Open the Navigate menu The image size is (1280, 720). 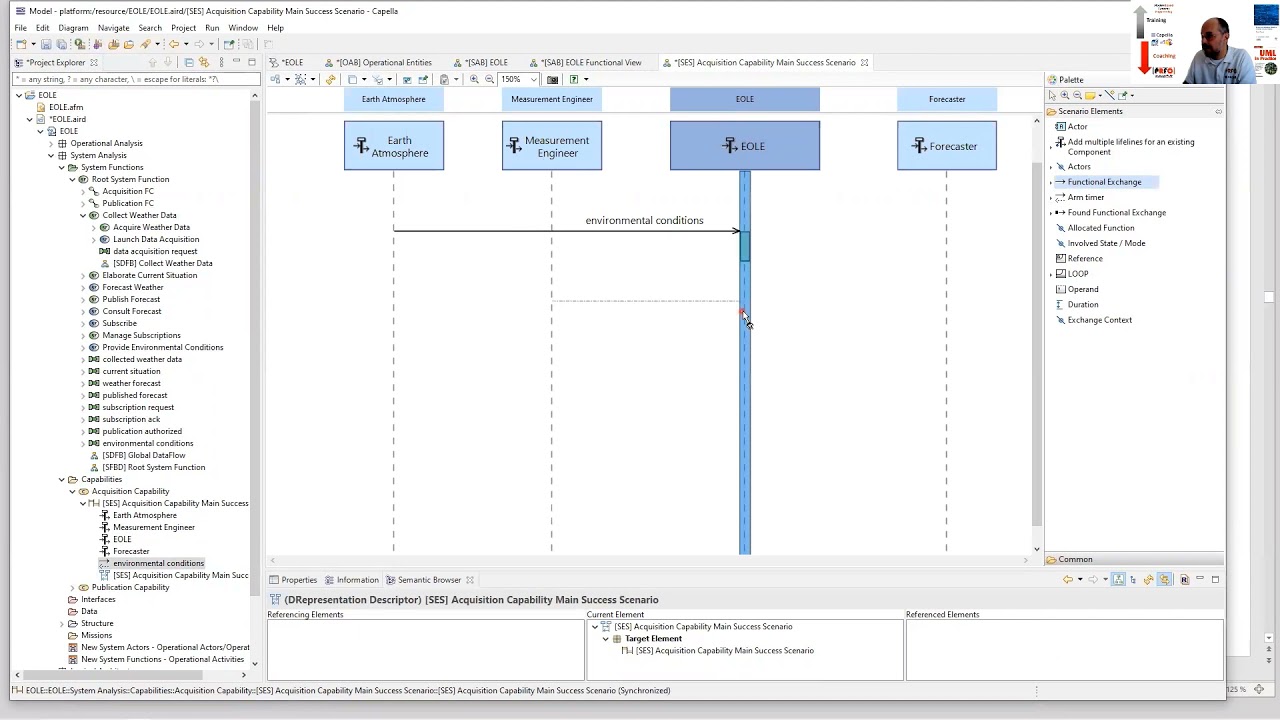[113, 28]
